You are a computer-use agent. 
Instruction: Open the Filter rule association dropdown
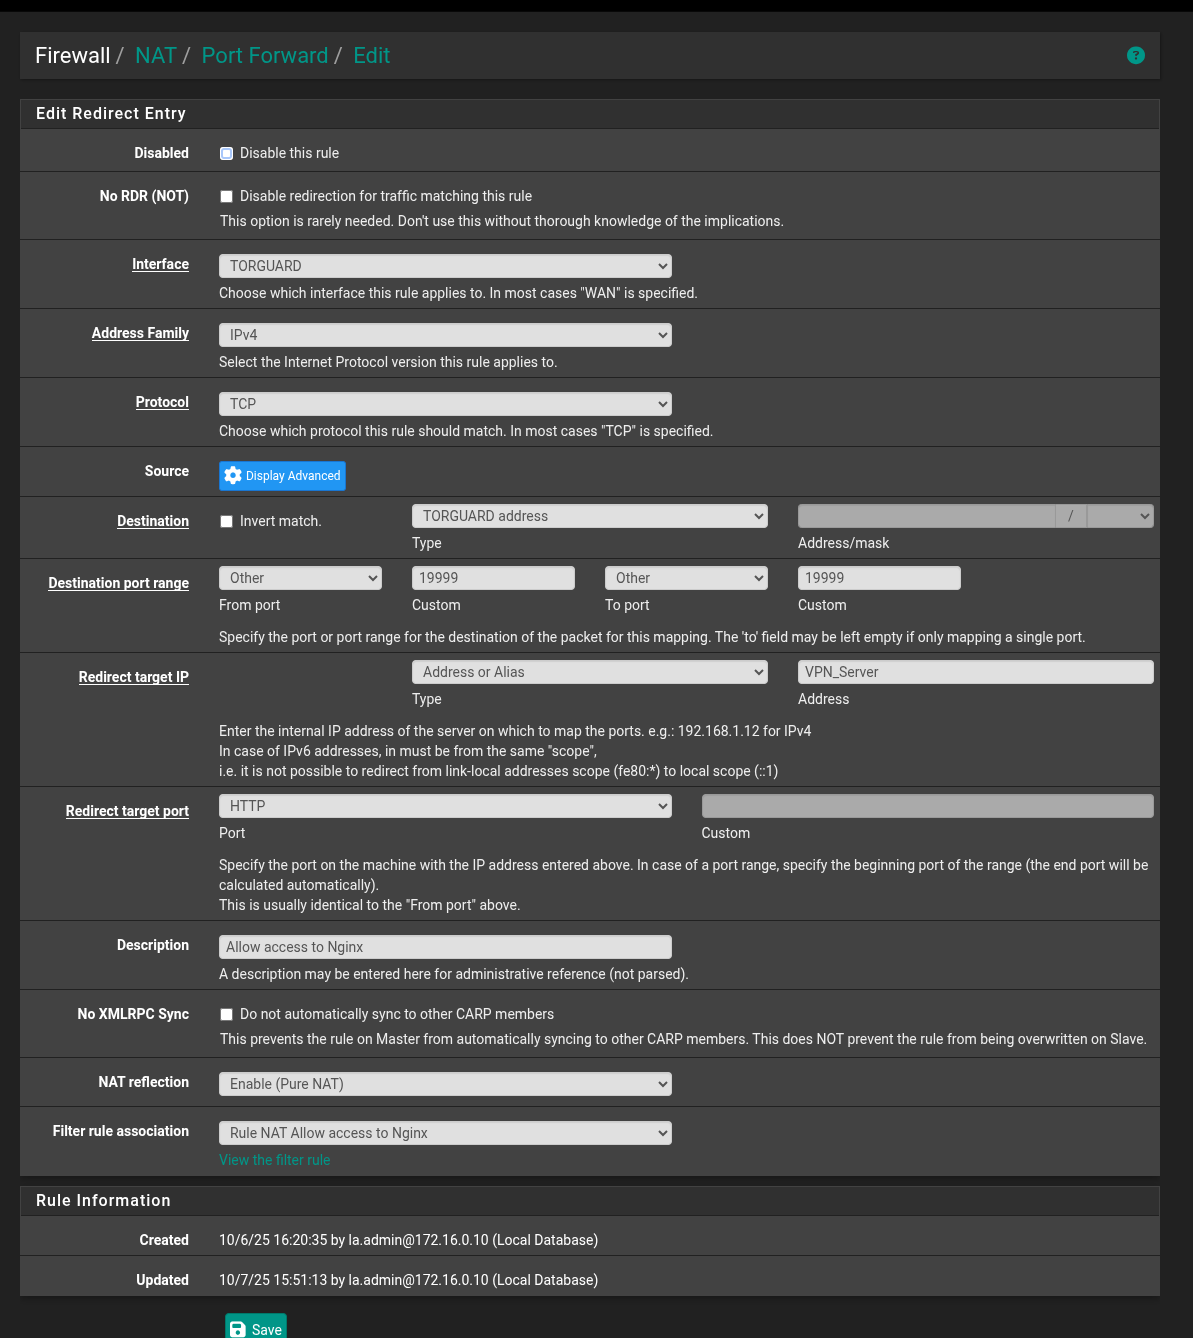click(x=445, y=1133)
